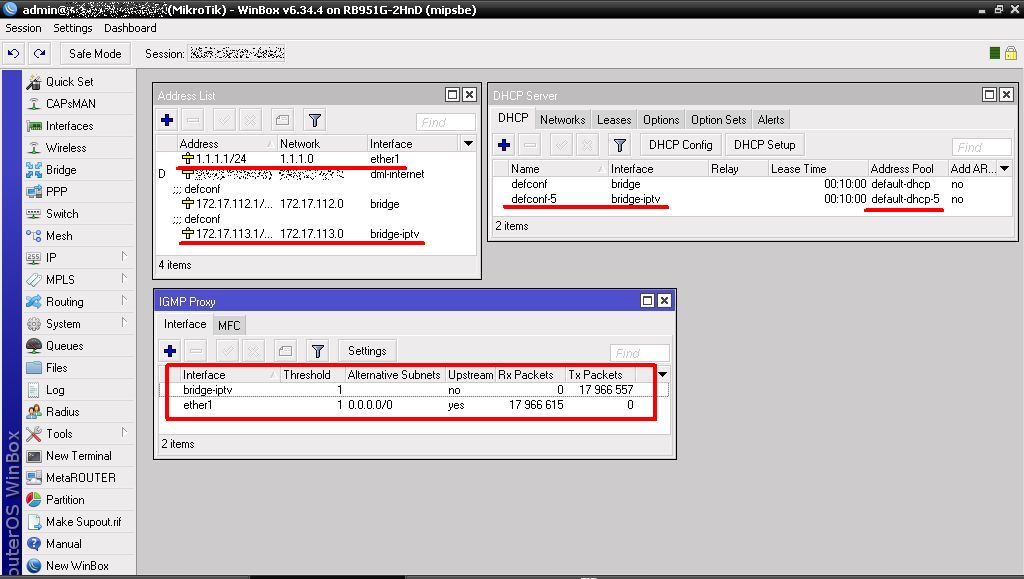Click filter funnel in DHCP Server
This screenshot has width=1024, height=579.
click(x=620, y=145)
